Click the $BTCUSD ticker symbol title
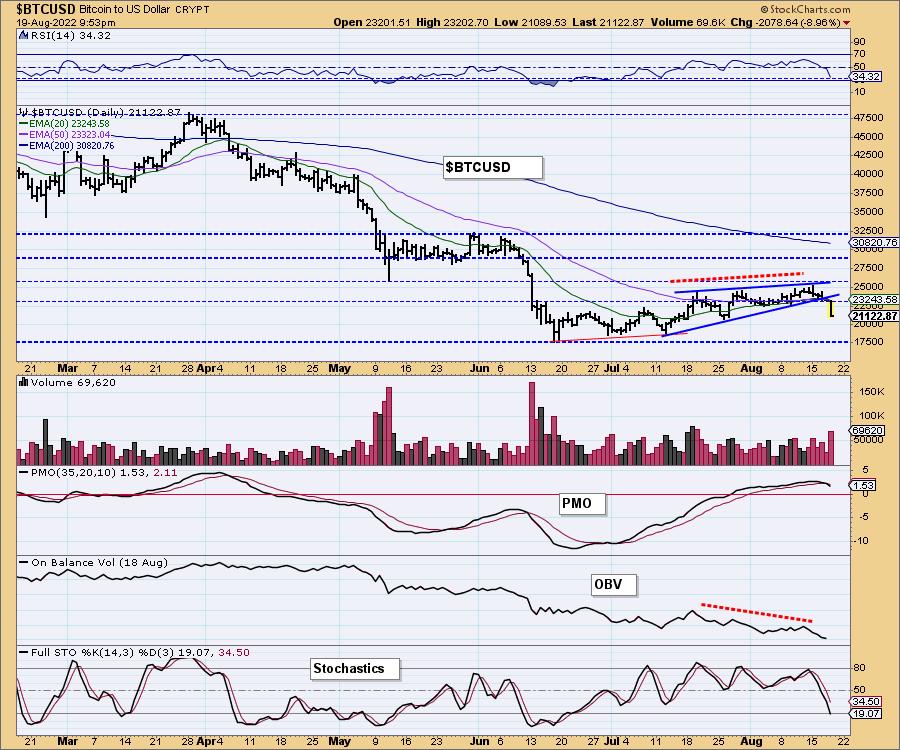900x750 pixels. coord(46,9)
